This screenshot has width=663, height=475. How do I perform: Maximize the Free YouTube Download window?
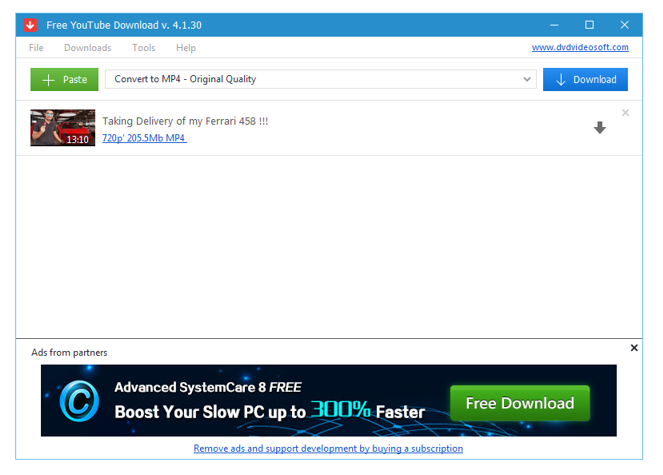pyautogui.click(x=589, y=25)
